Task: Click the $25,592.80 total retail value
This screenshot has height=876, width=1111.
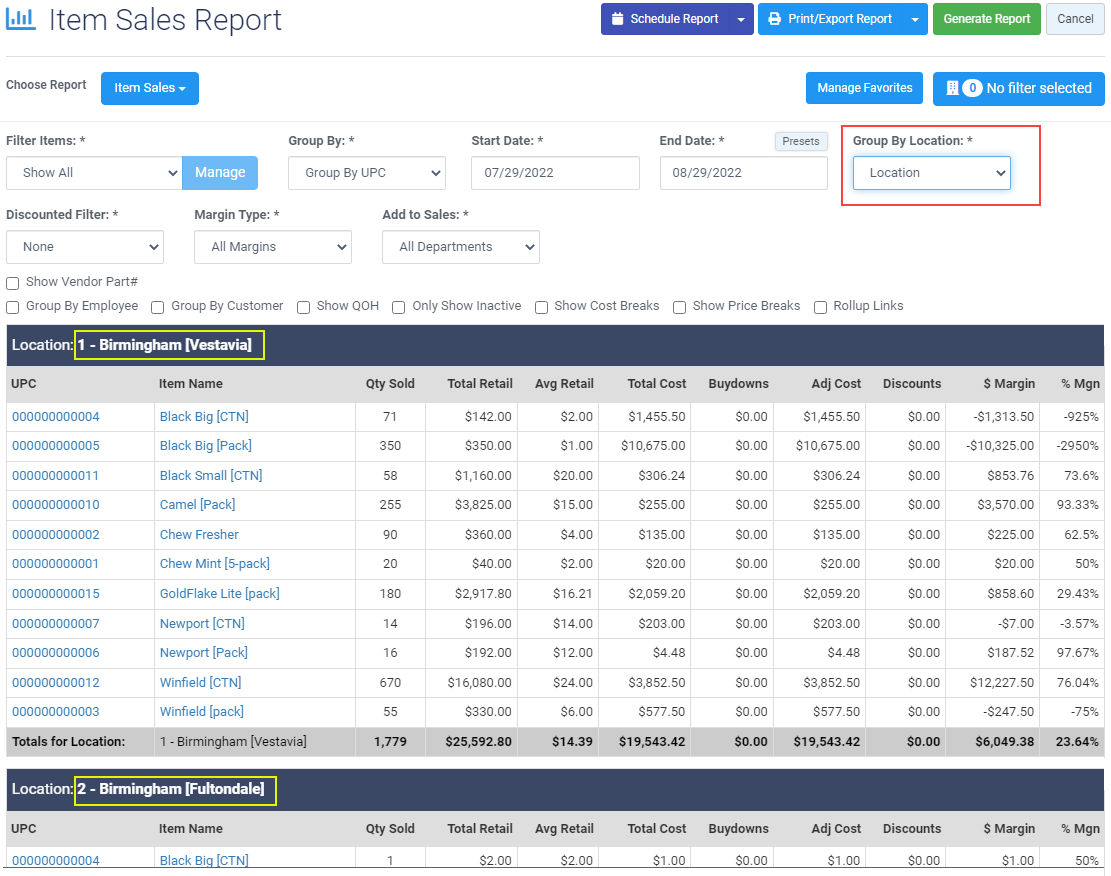Action: pyautogui.click(x=478, y=742)
